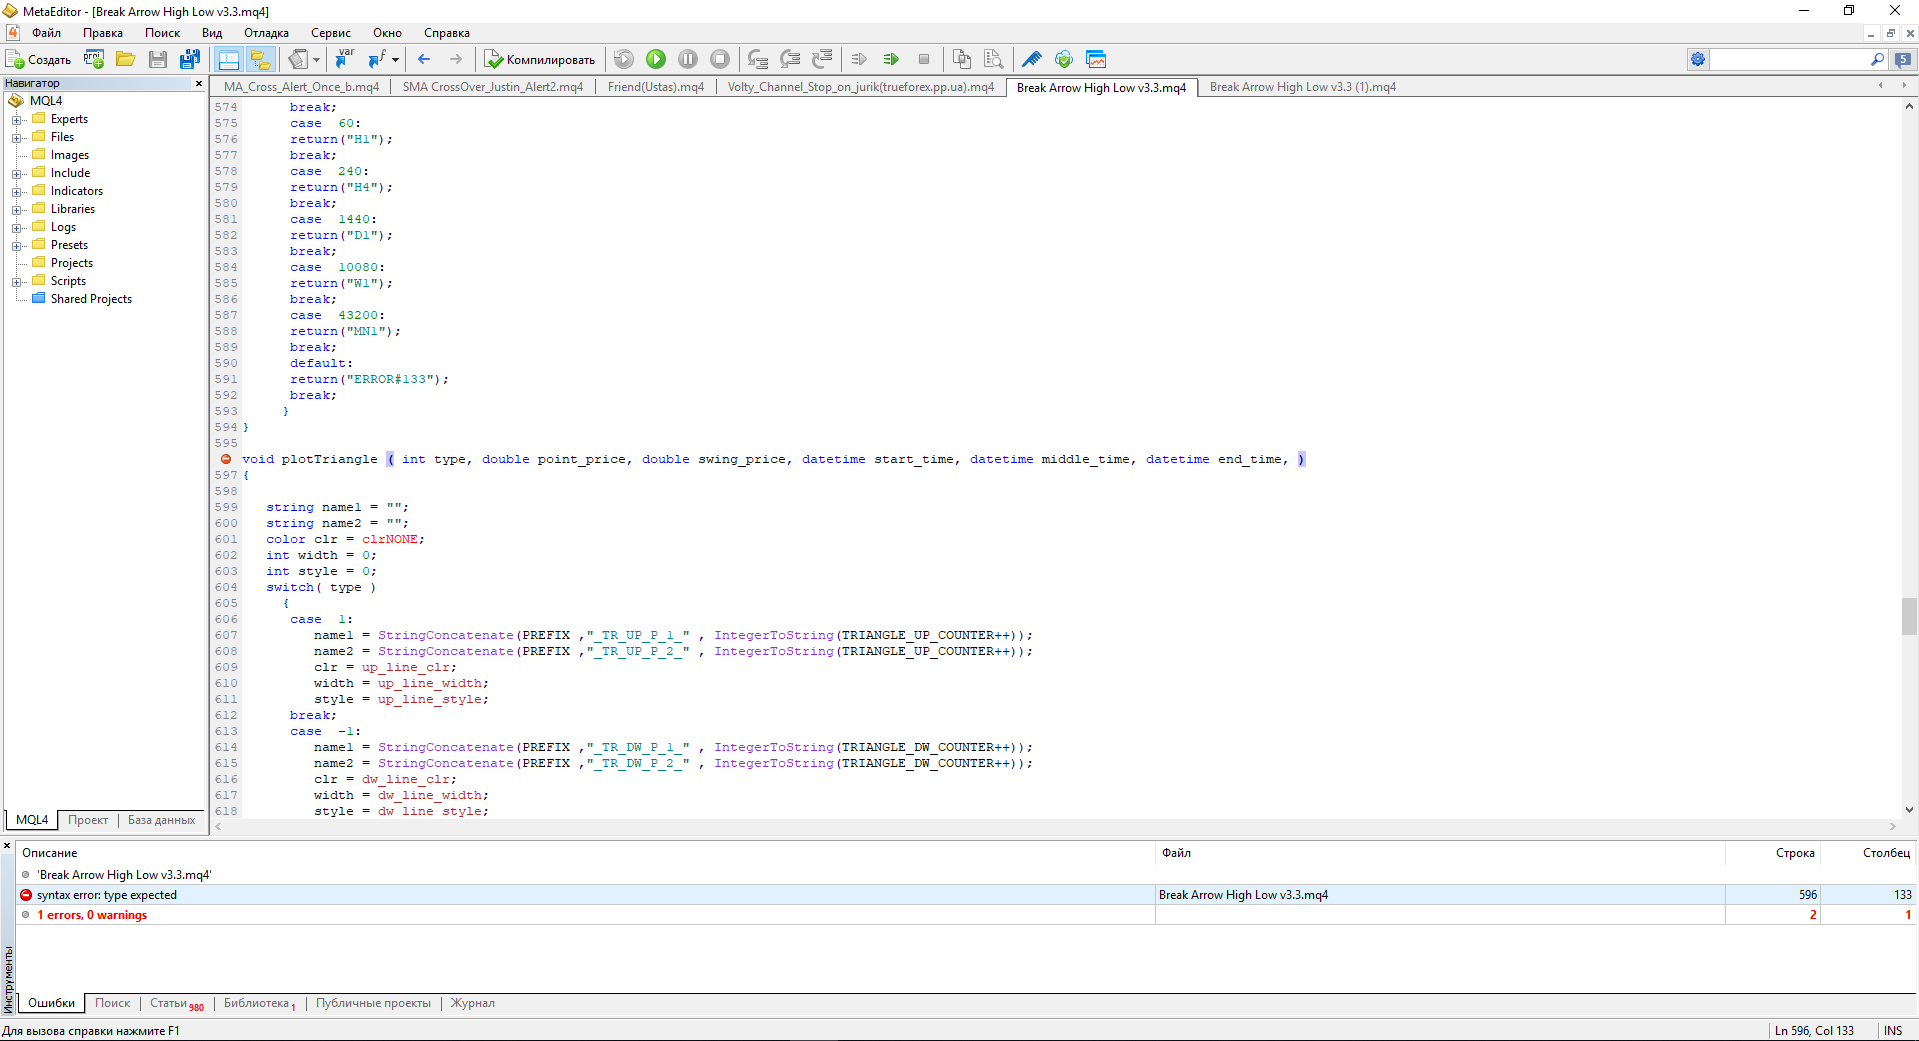Click the Step Into debug icon
Screen dimensions: 1919x1041
click(x=758, y=60)
